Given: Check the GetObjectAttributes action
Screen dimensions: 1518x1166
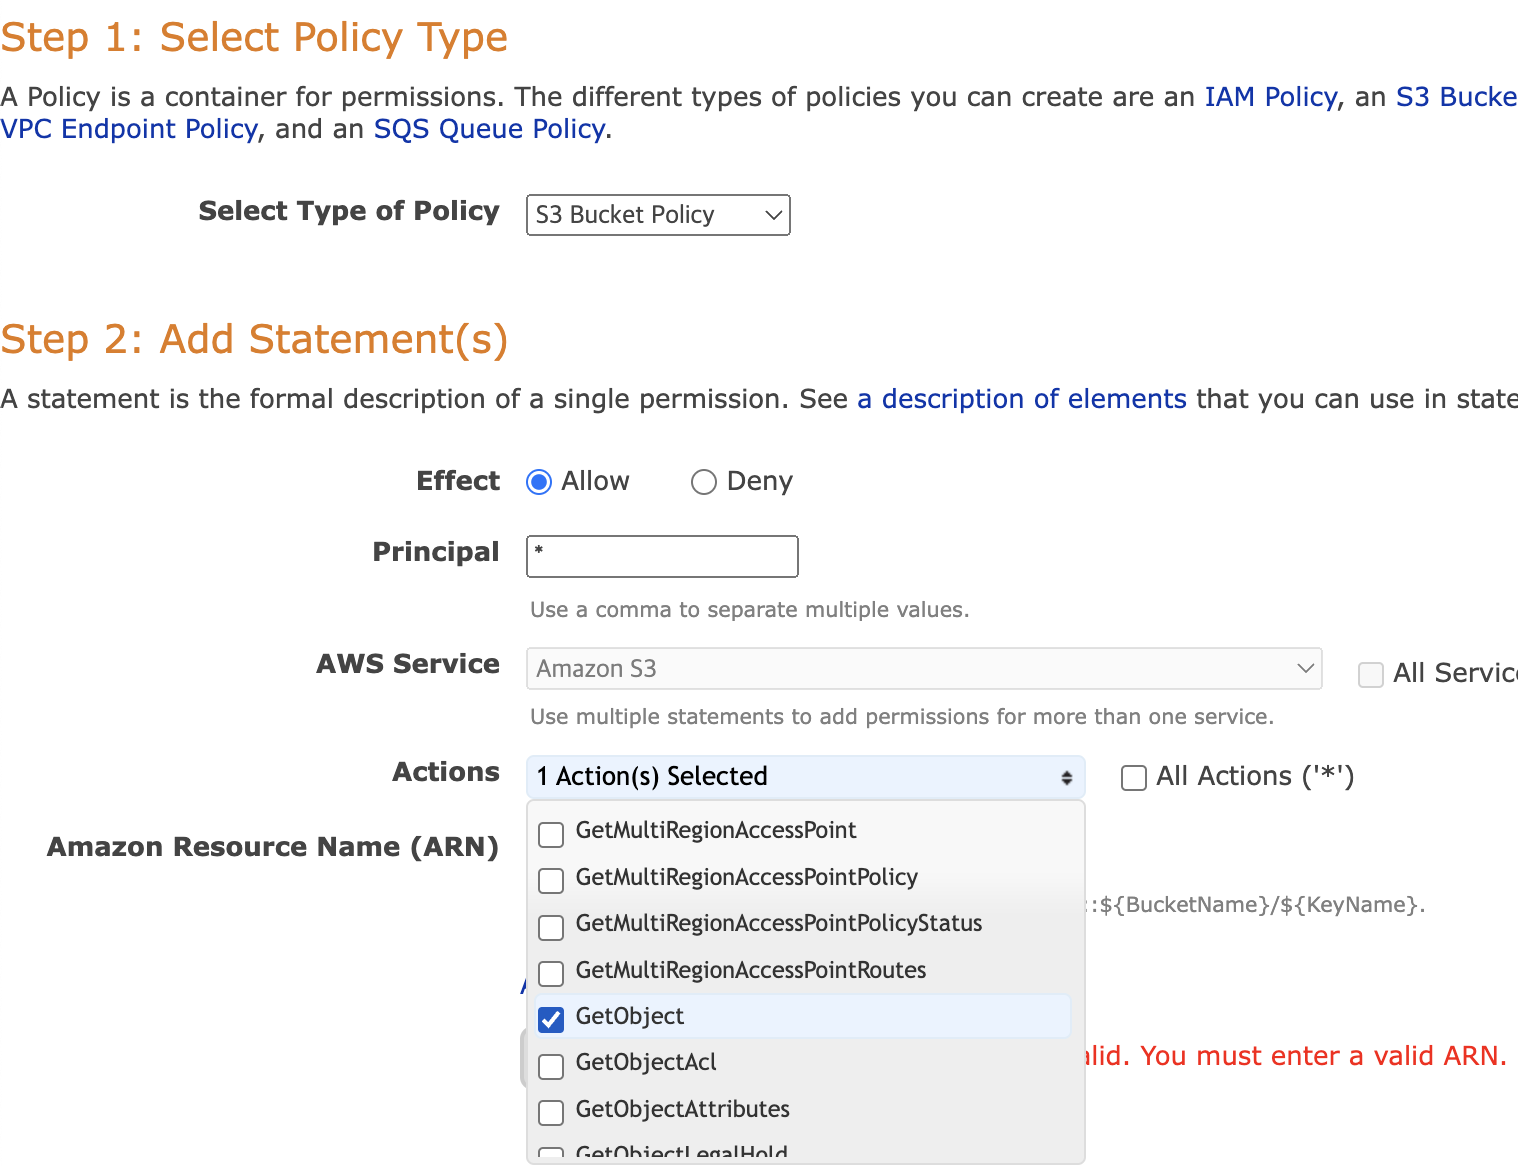Looking at the screenshot, I should 551,1112.
